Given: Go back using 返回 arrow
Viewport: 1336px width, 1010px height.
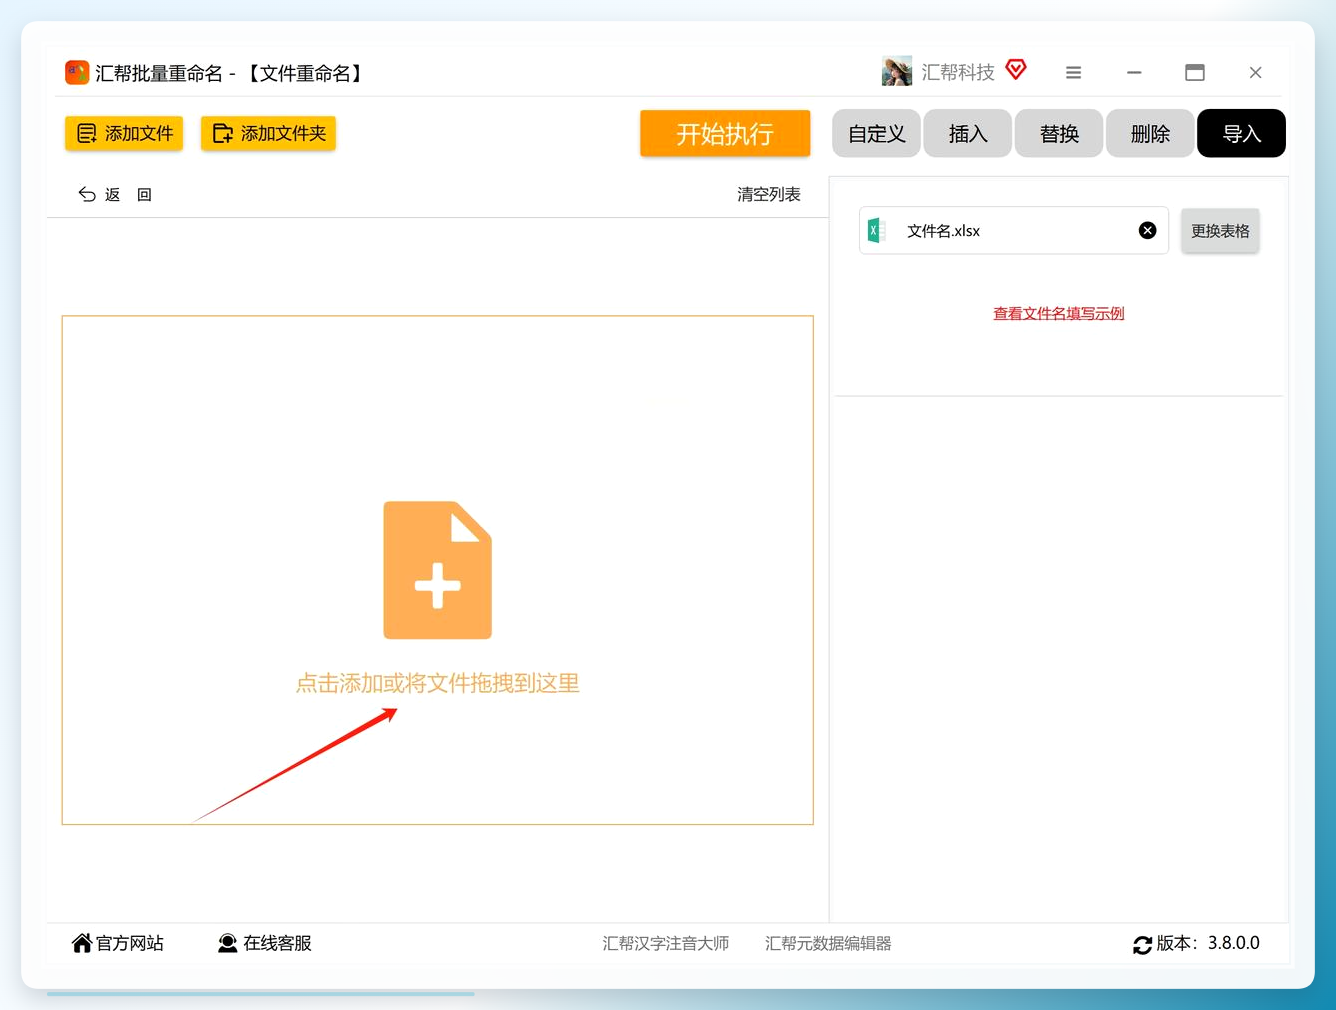Looking at the screenshot, I should pos(114,194).
